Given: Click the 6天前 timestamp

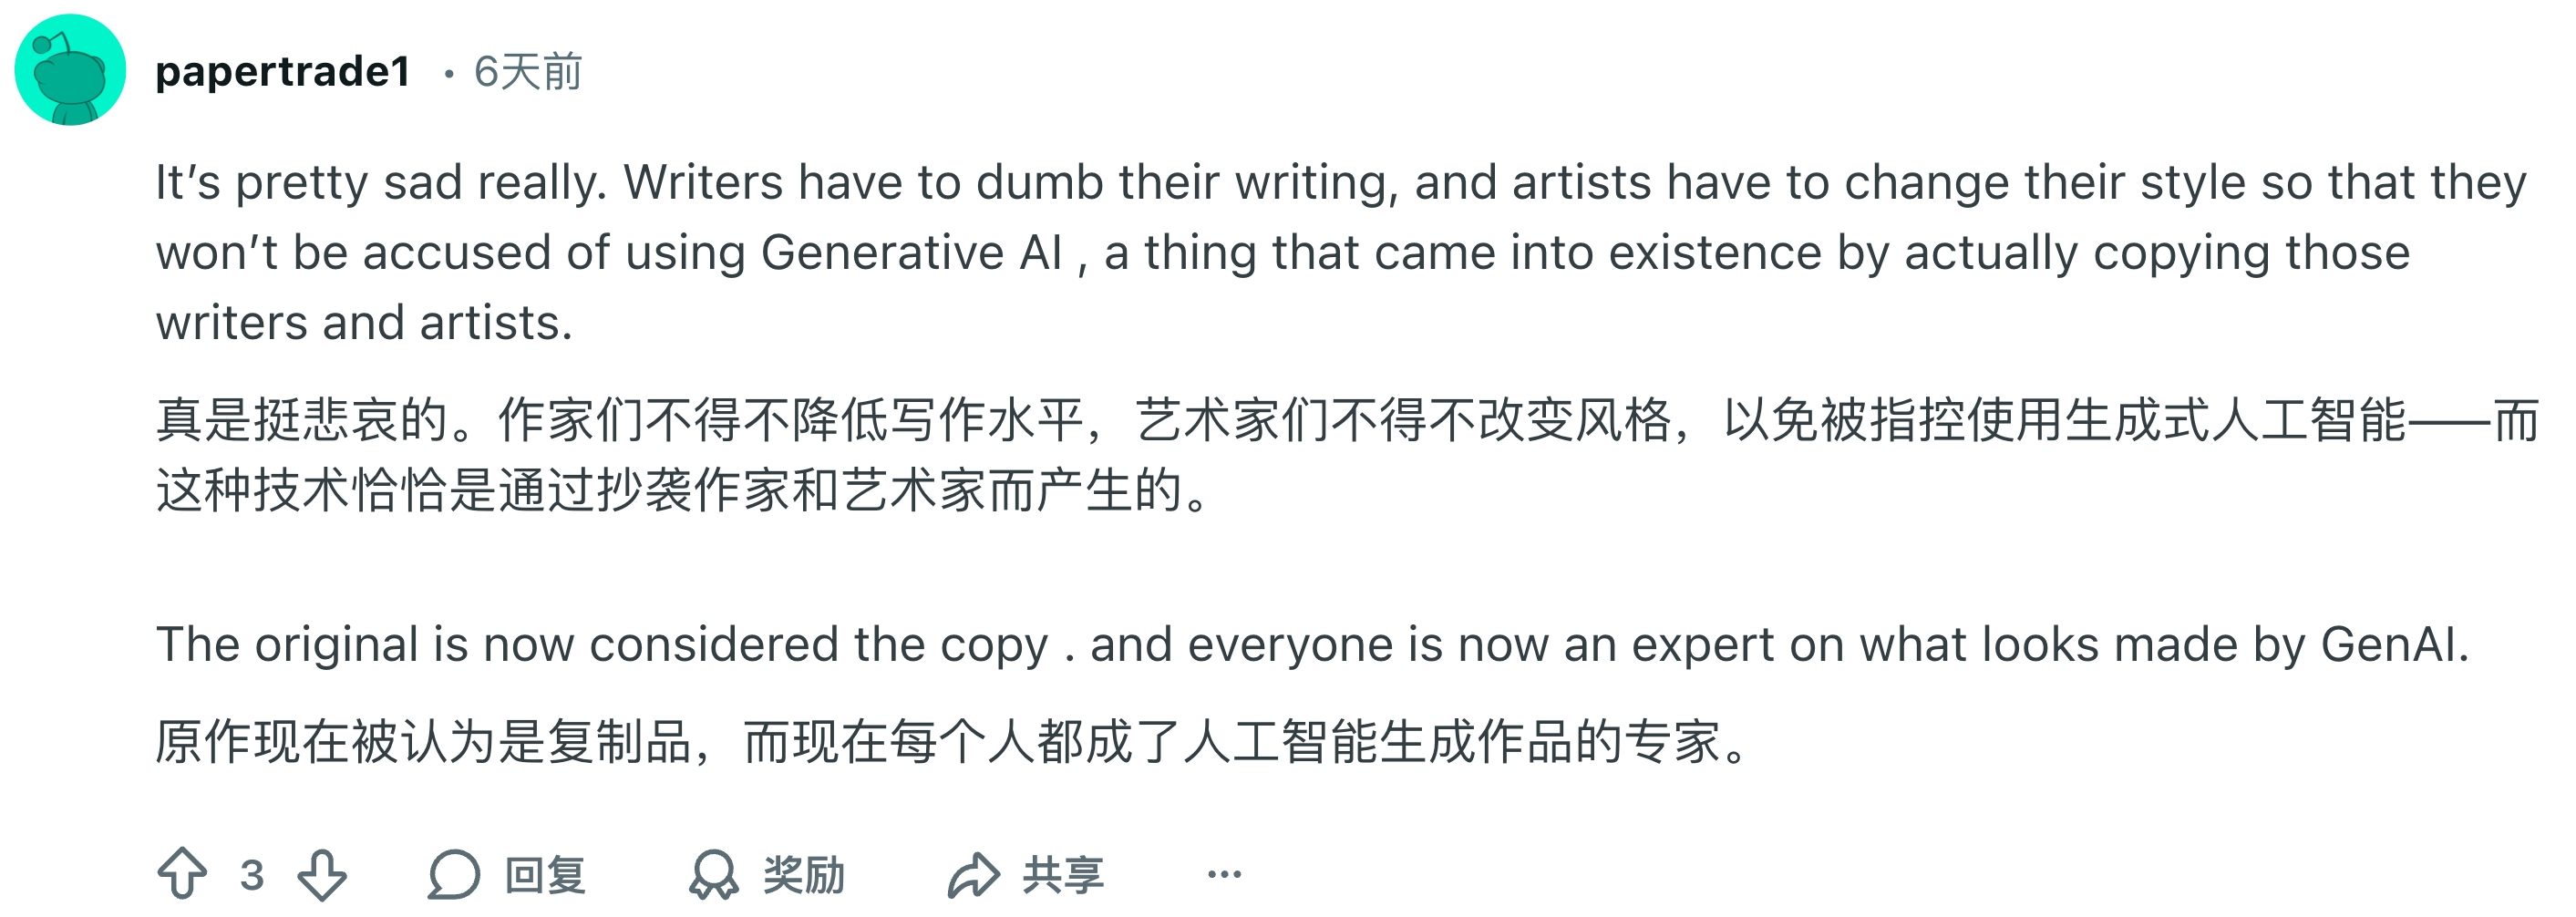Looking at the screenshot, I should 527,71.
